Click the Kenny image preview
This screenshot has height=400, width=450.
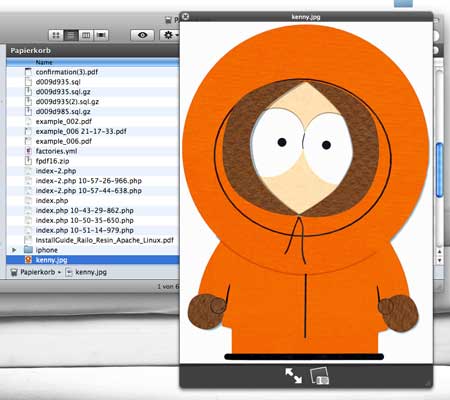click(x=306, y=193)
